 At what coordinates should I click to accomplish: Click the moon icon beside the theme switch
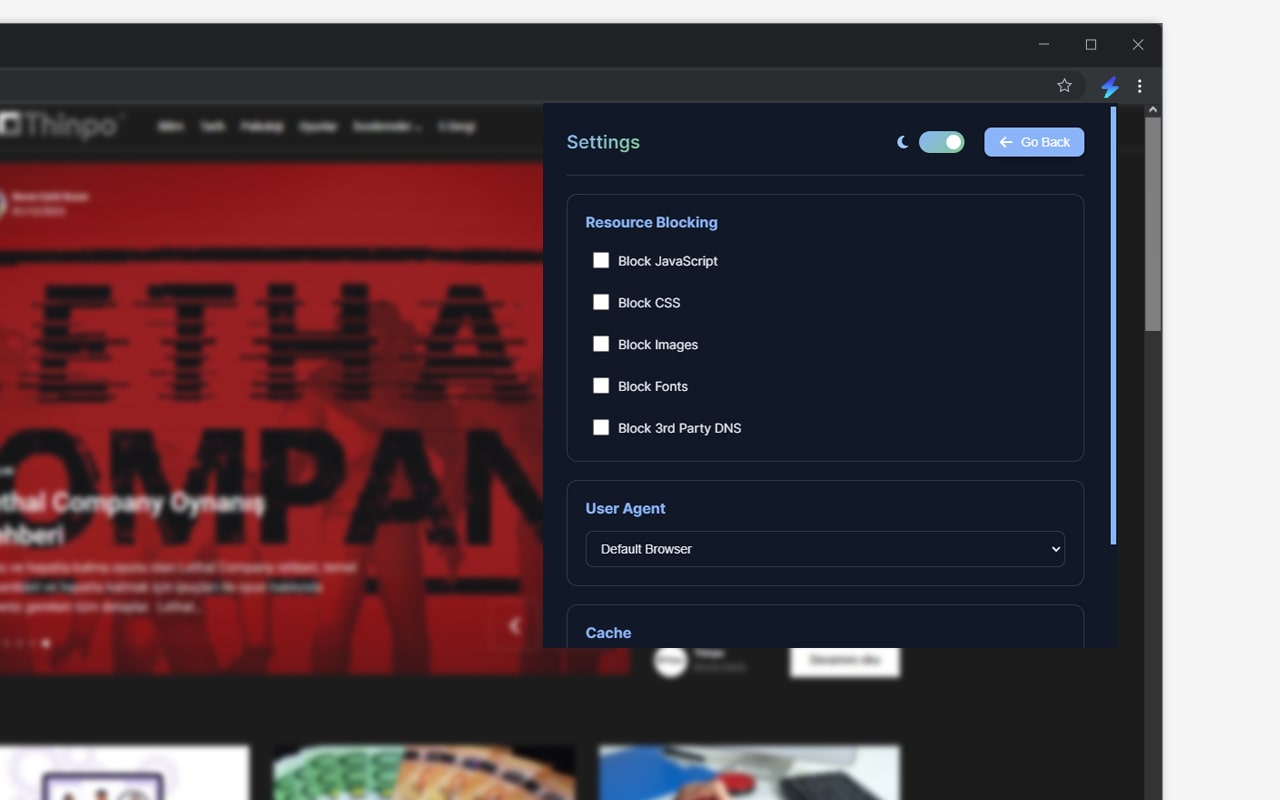coord(902,142)
